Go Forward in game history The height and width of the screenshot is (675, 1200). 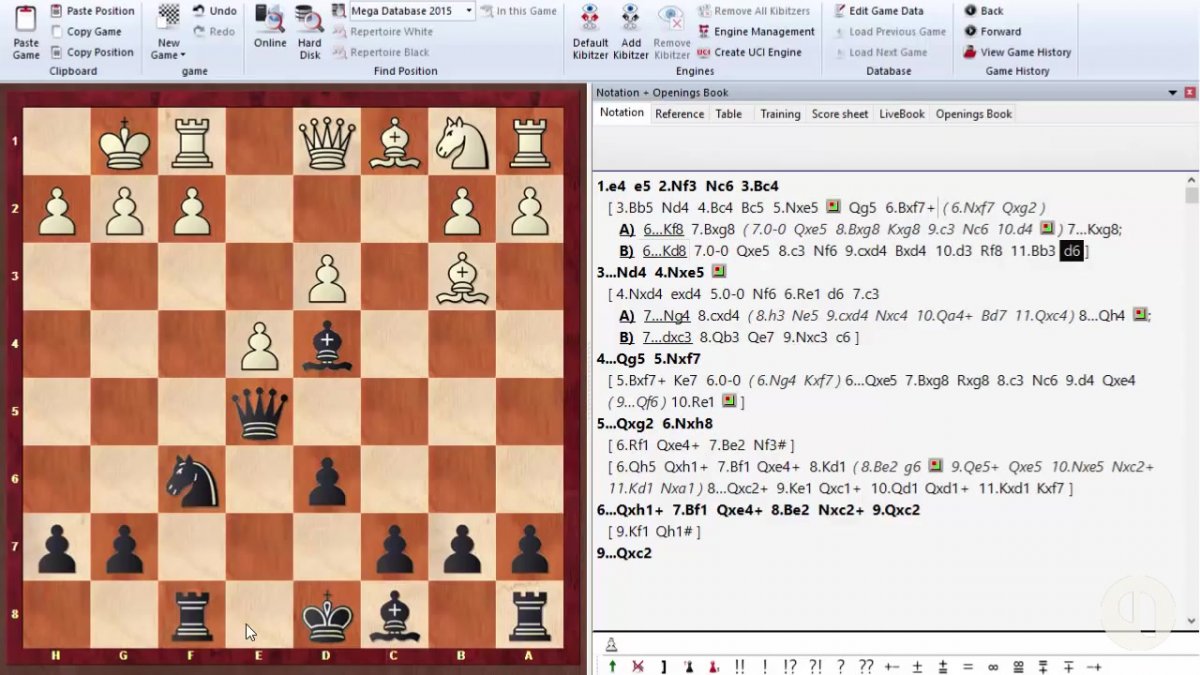point(993,32)
